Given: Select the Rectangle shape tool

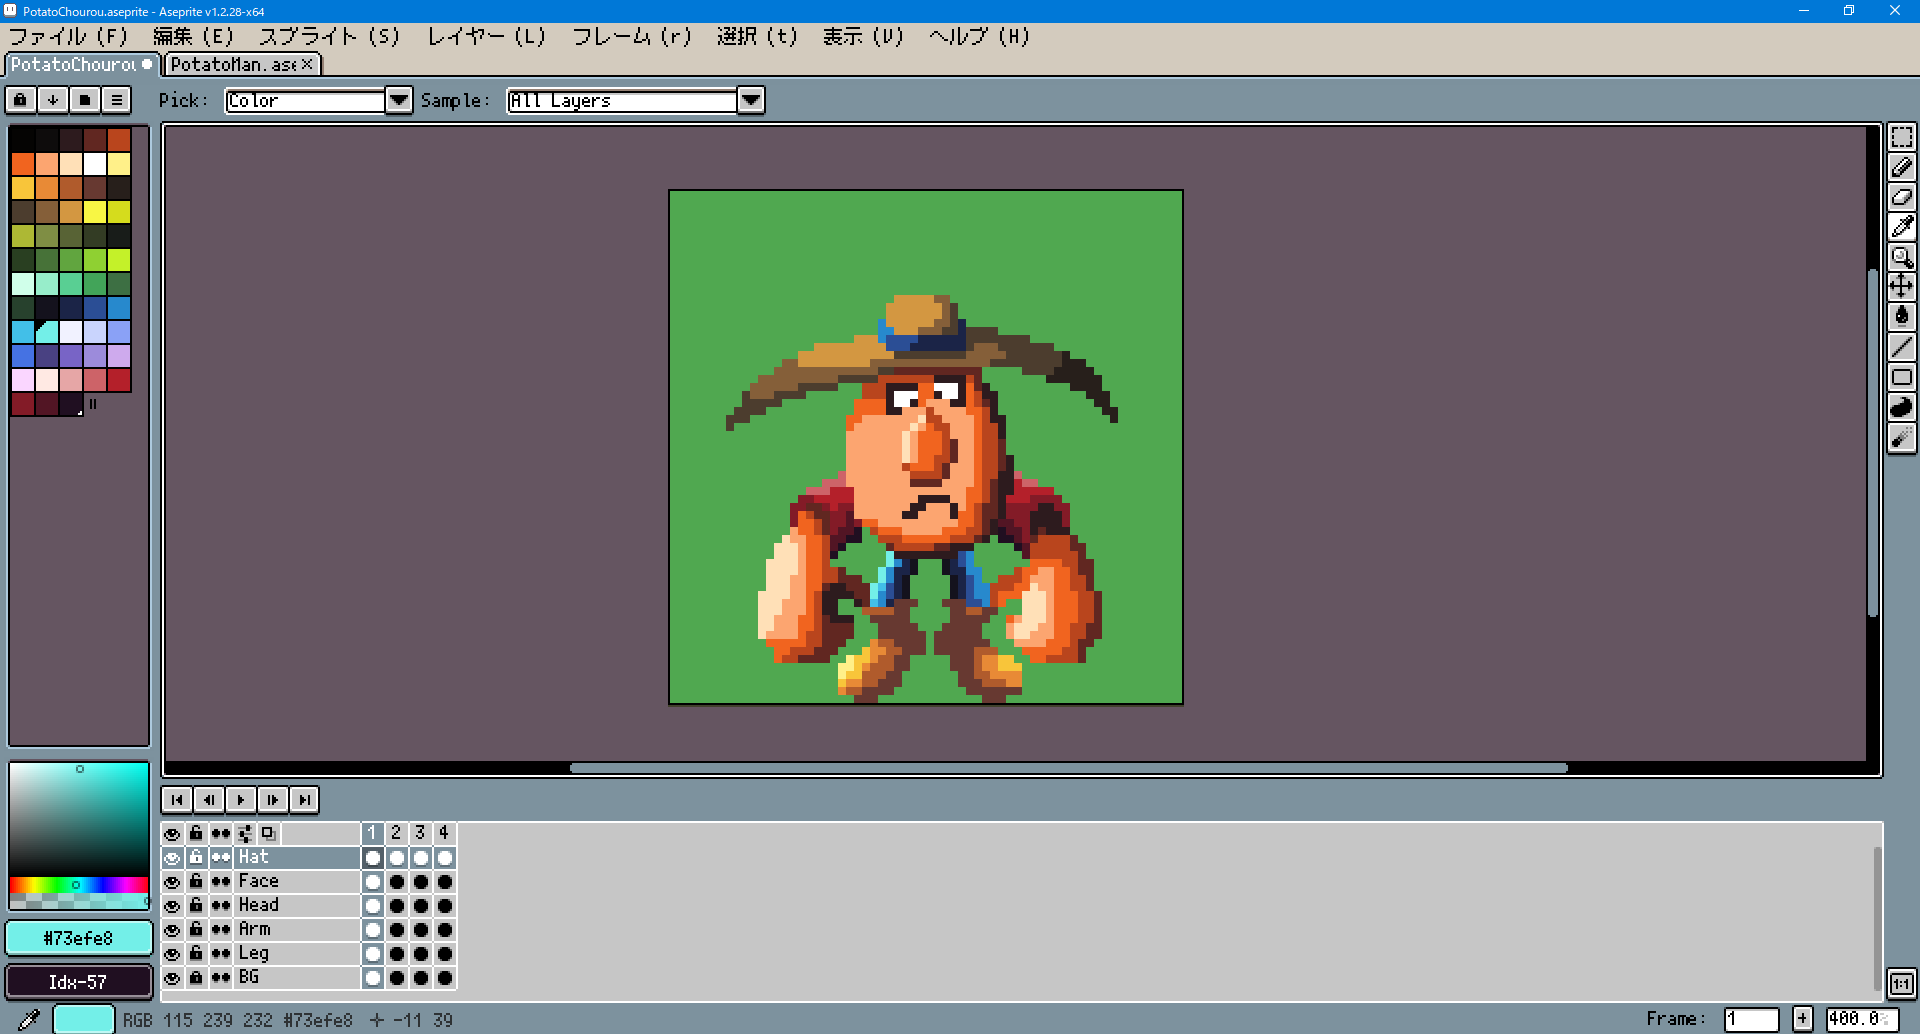Looking at the screenshot, I should click(1901, 377).
